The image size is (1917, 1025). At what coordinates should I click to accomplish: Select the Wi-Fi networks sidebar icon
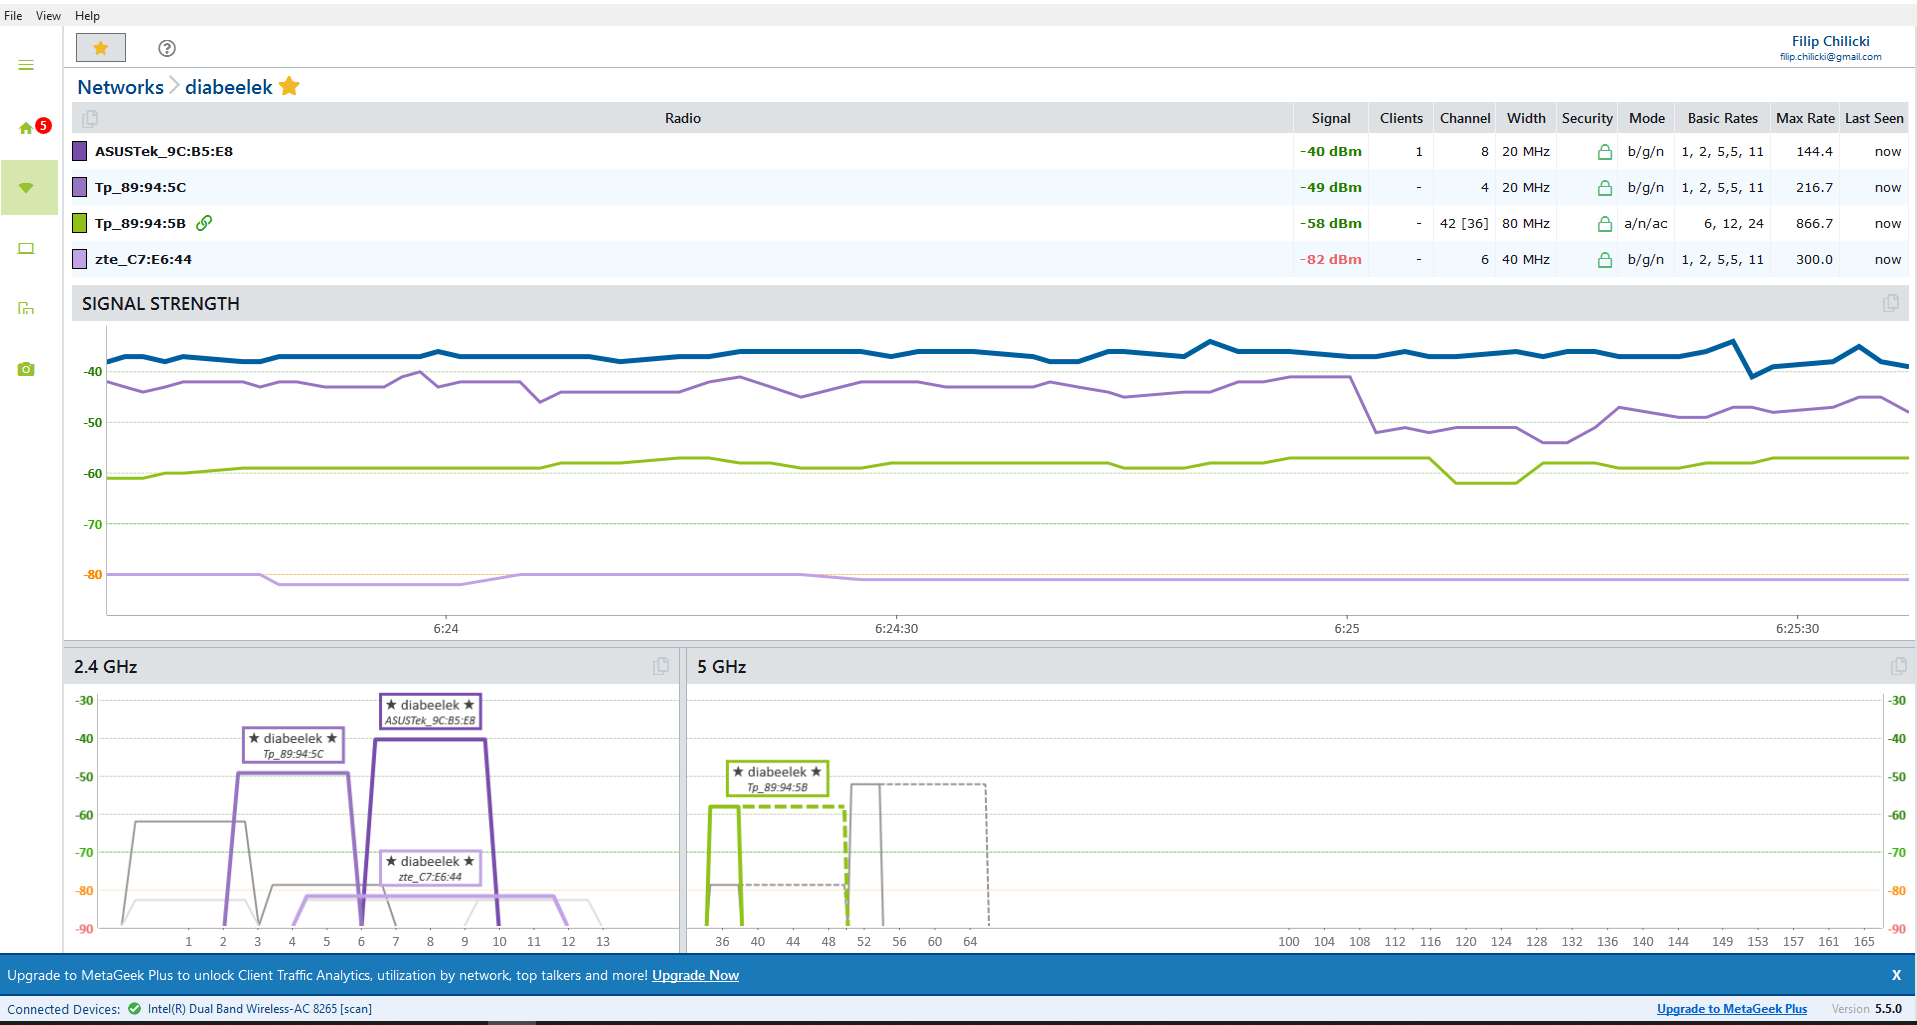click(x=29, y=188)
